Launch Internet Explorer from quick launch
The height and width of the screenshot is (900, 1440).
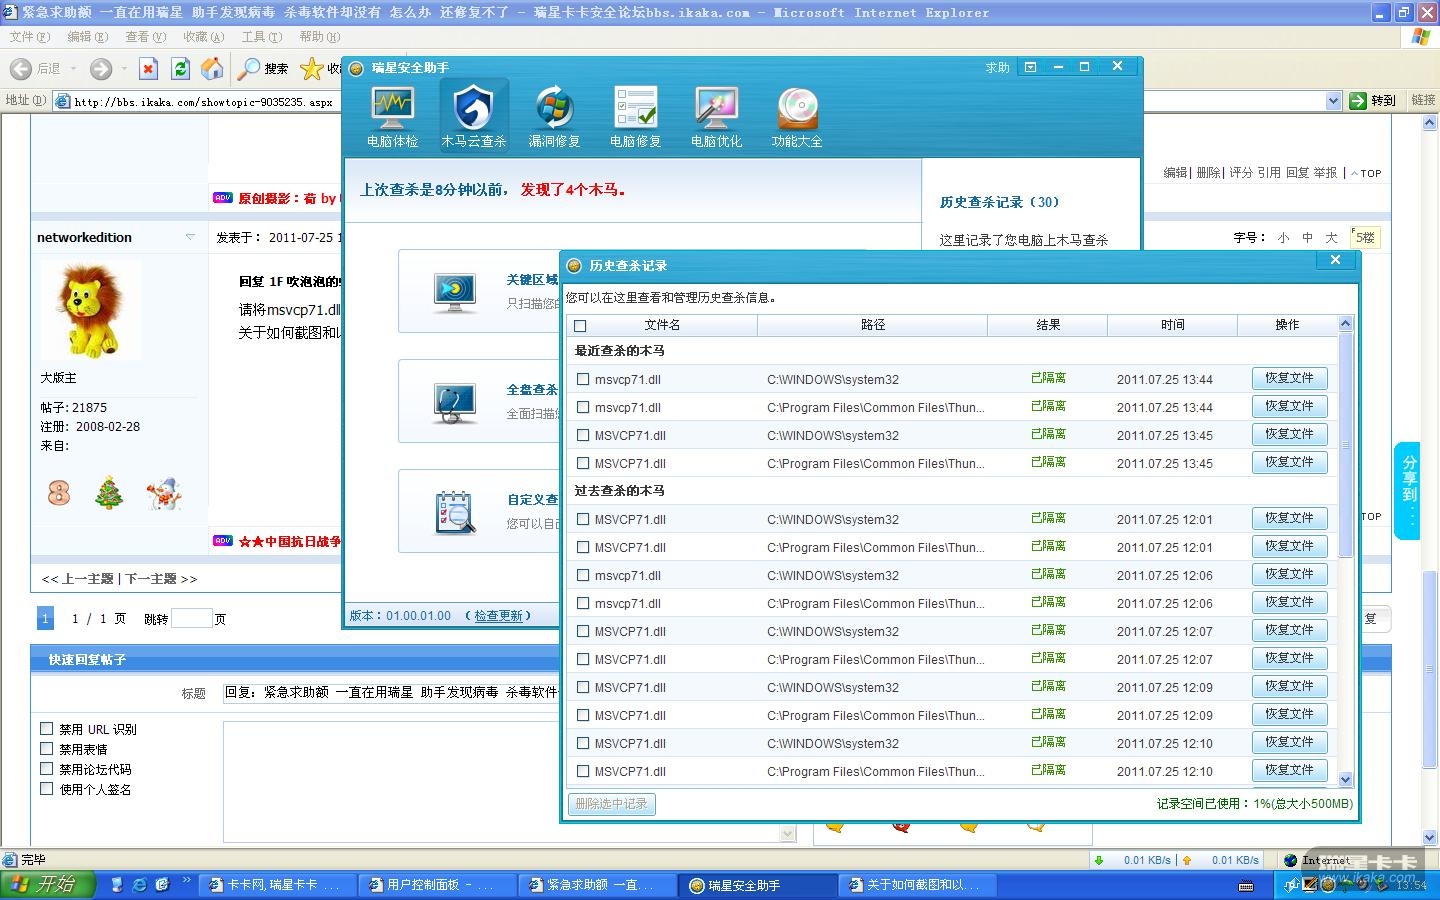(x=140, y=885)
